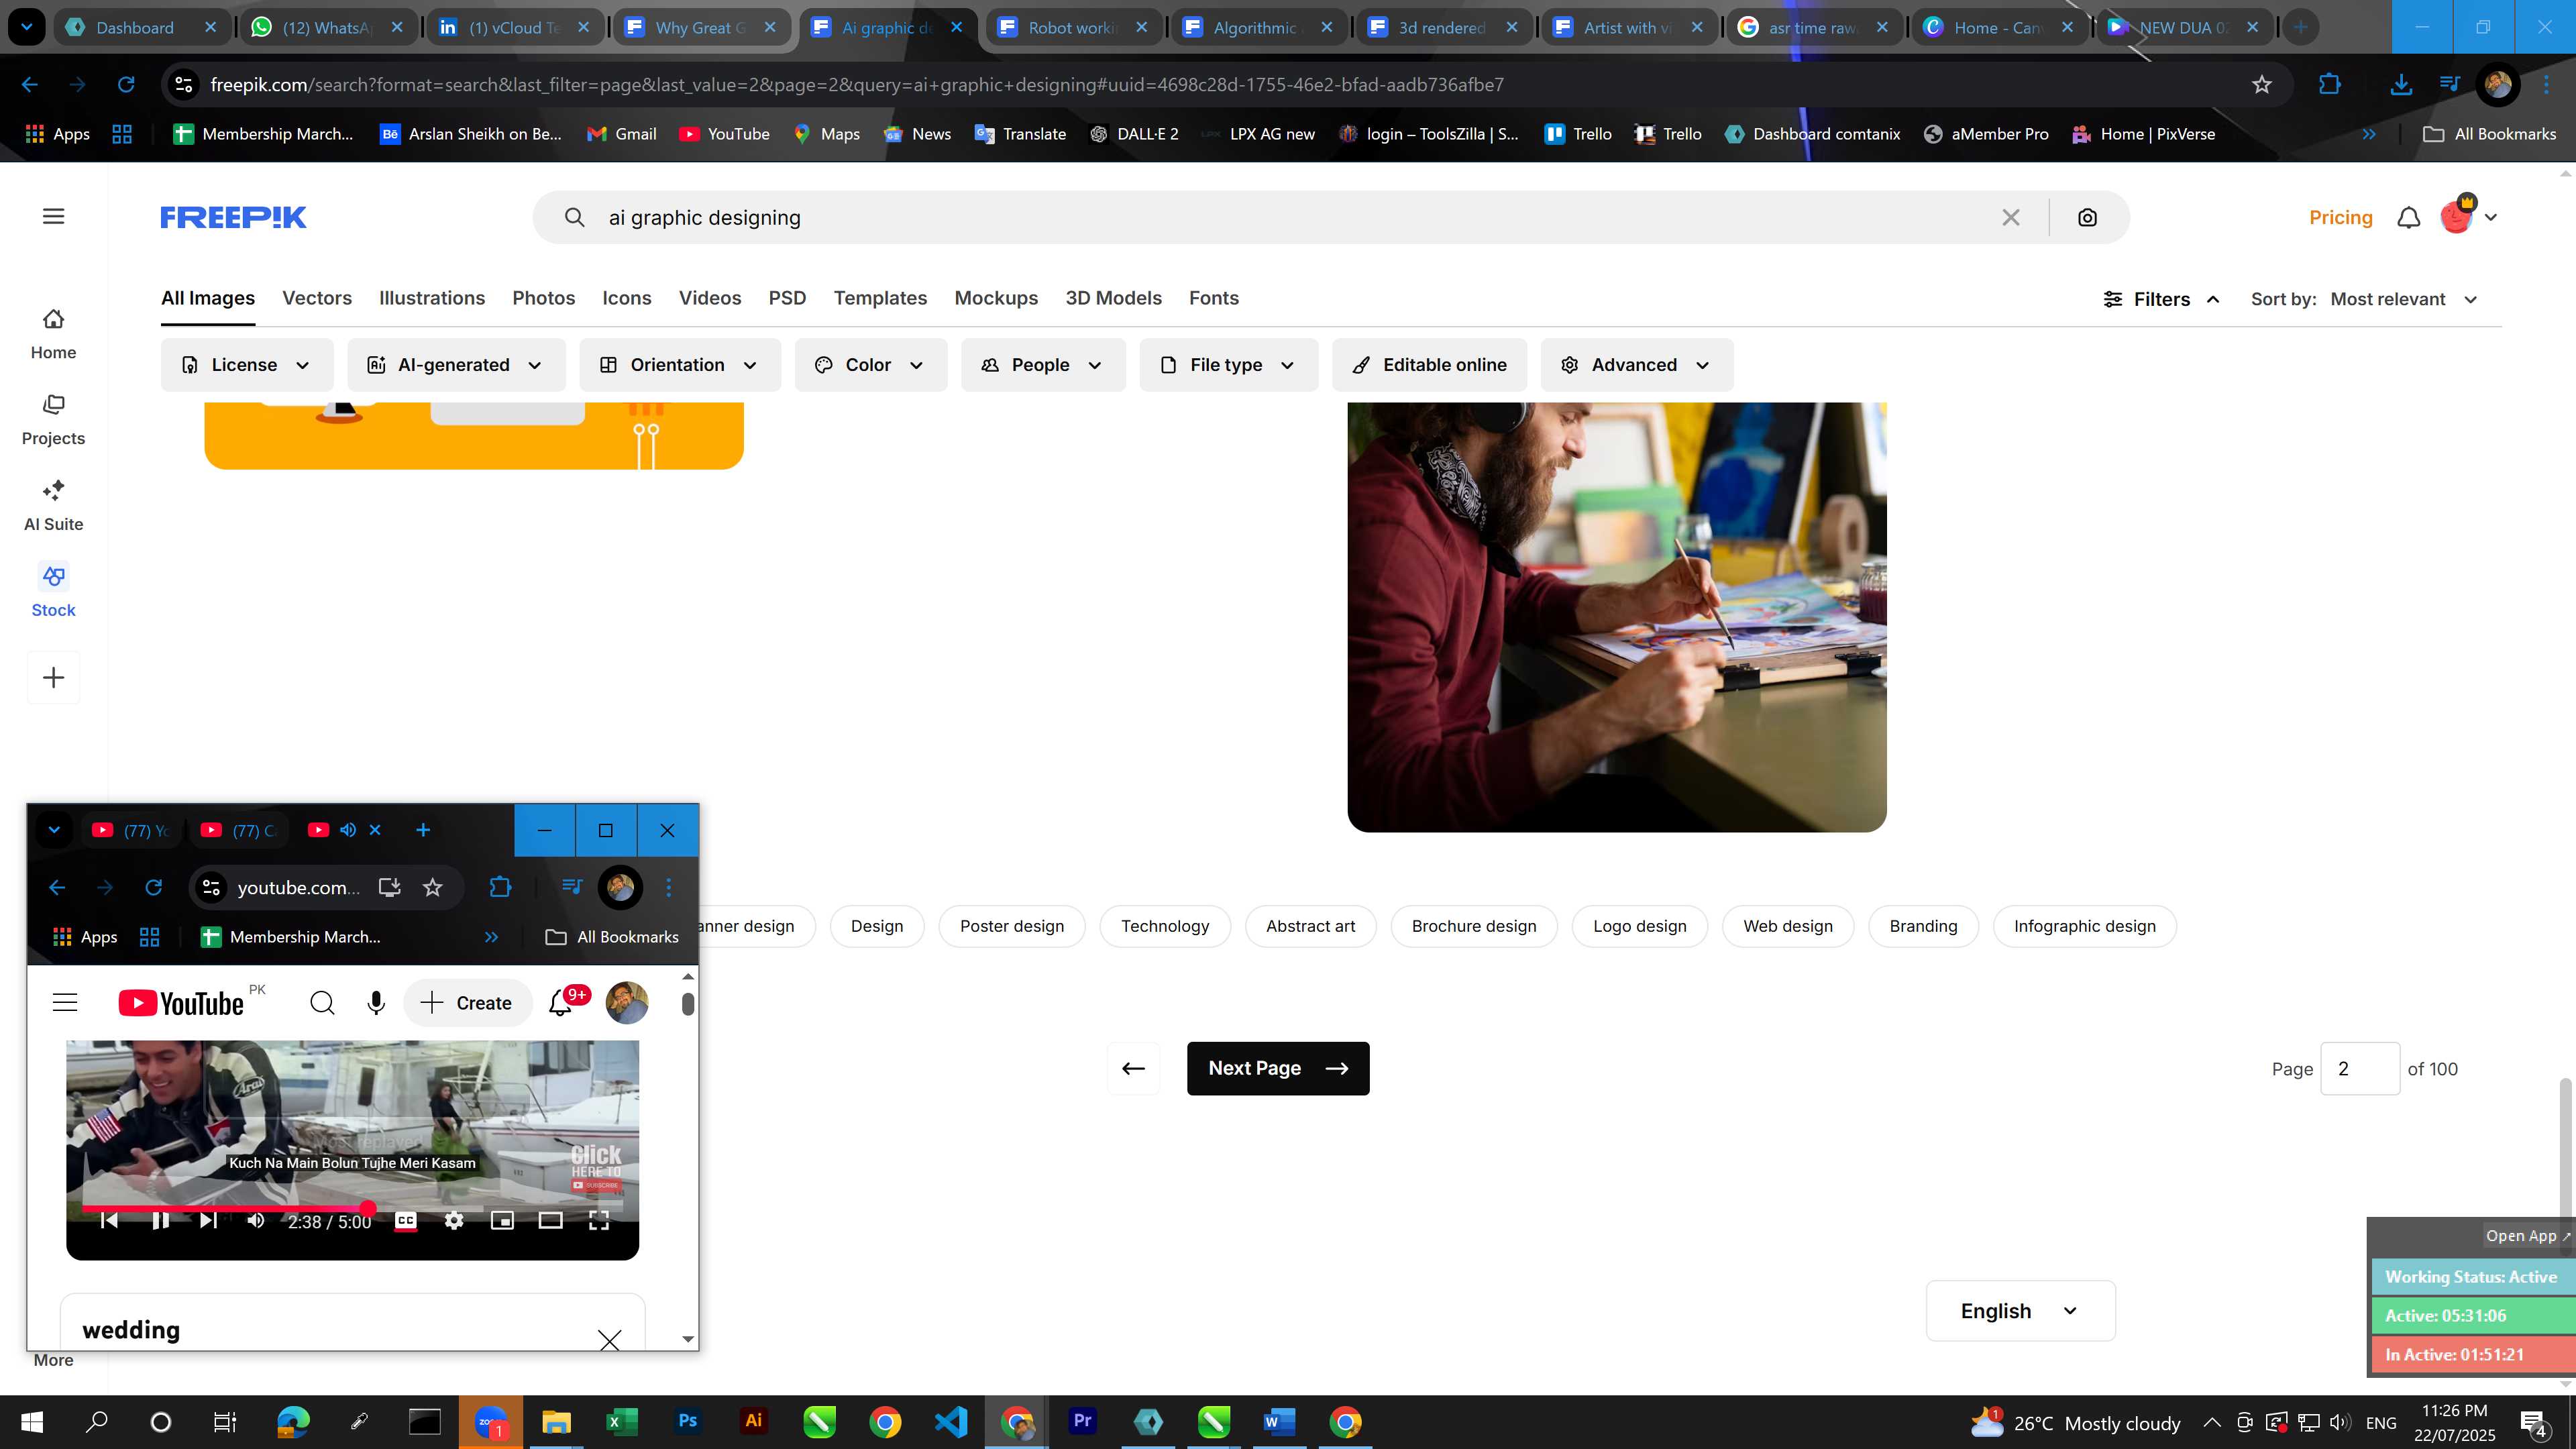Click Next Page button

pyautogui.click(x=1278, y=1068)
